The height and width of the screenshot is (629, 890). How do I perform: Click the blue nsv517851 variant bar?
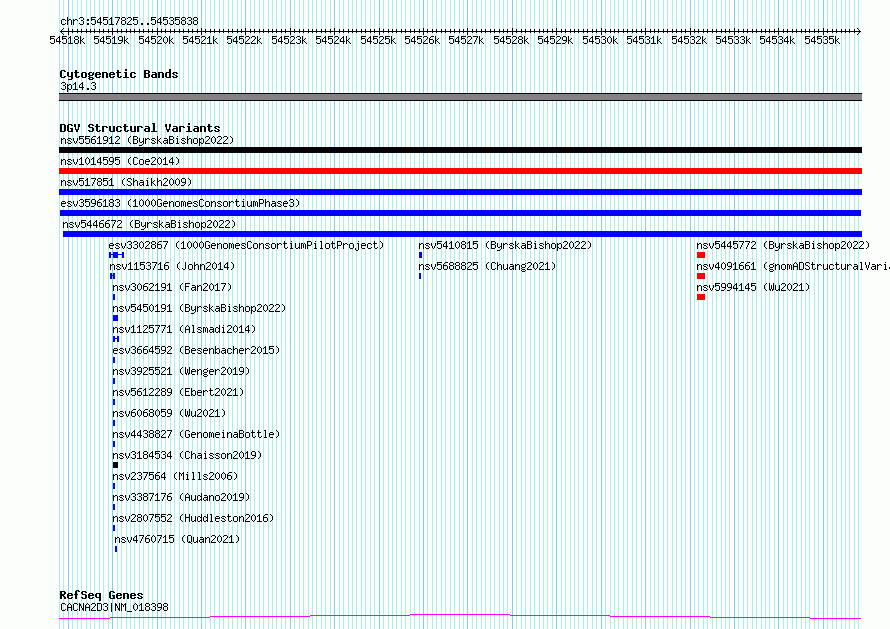(x=460, y=192)
